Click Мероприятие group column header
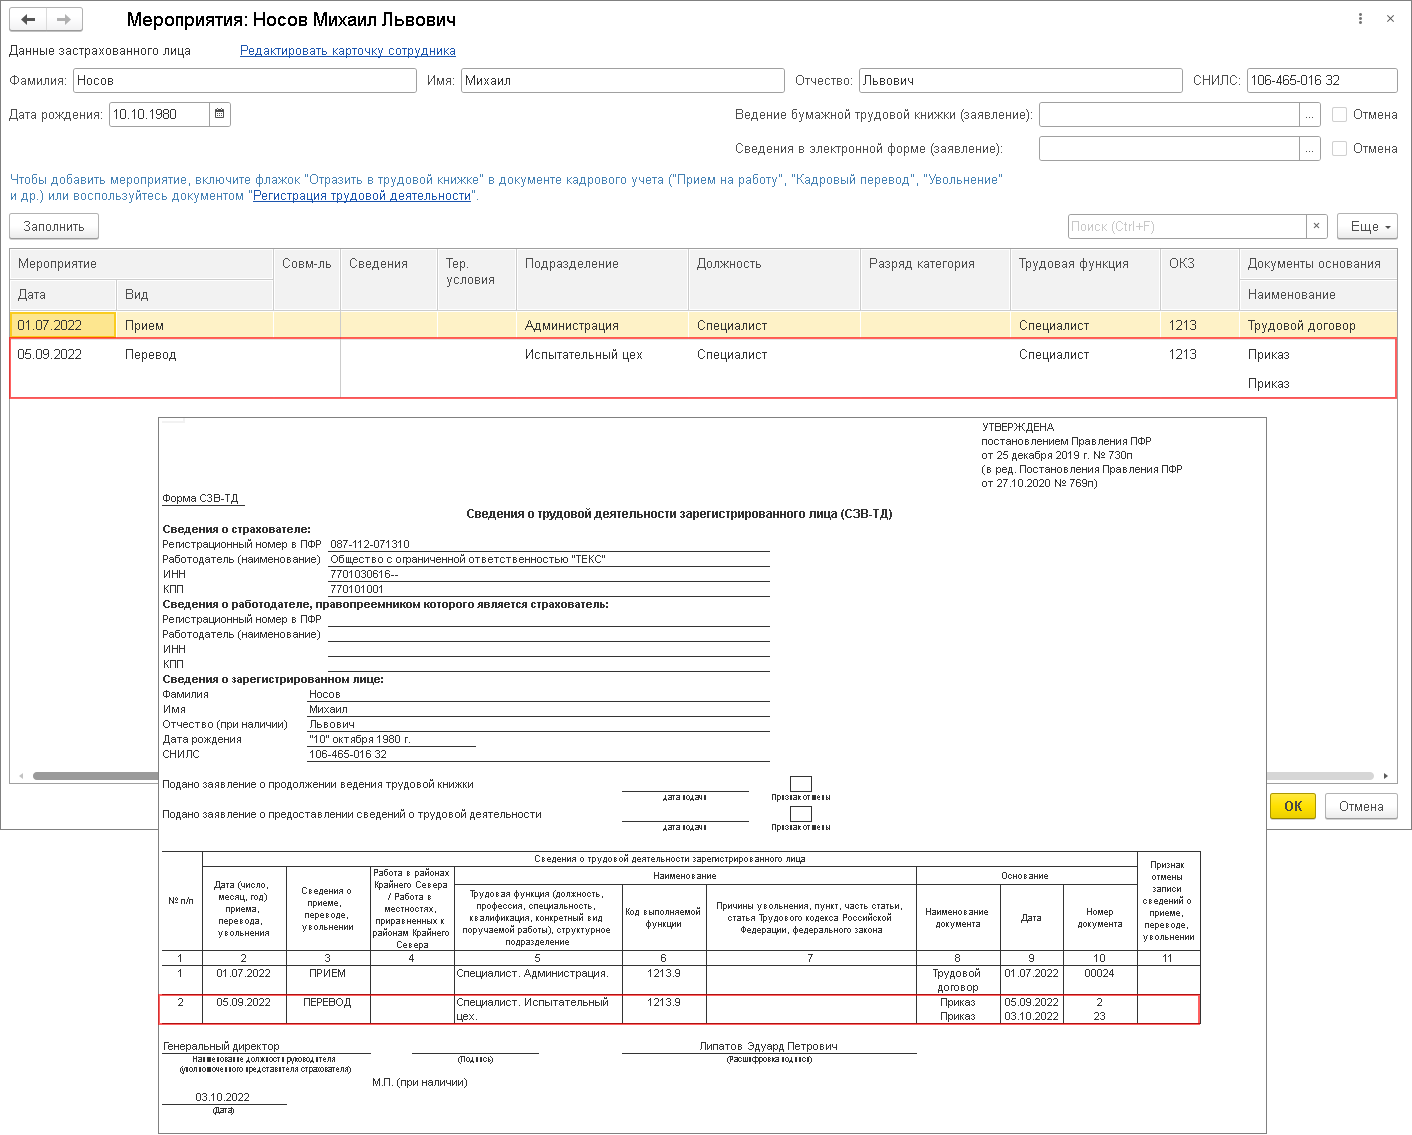 [141, 264]
